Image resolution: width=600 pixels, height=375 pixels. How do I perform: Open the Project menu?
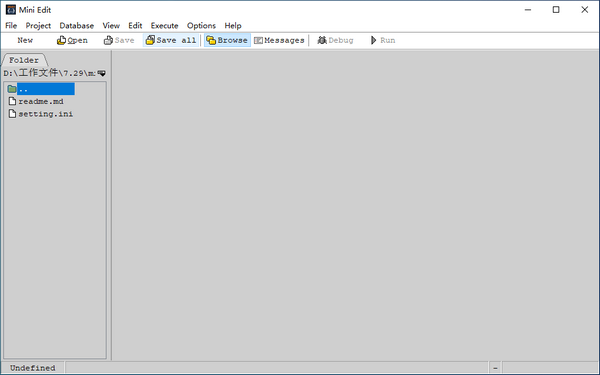(x=38, y=26)
